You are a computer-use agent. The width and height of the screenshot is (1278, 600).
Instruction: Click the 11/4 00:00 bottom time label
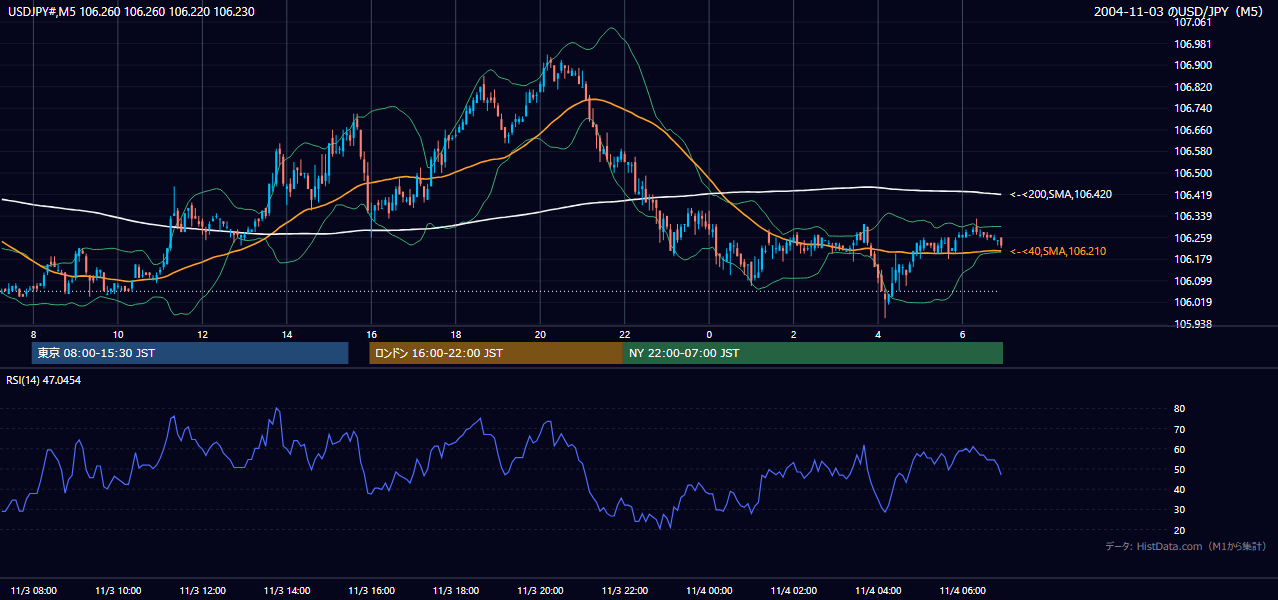tap(710, 590)
